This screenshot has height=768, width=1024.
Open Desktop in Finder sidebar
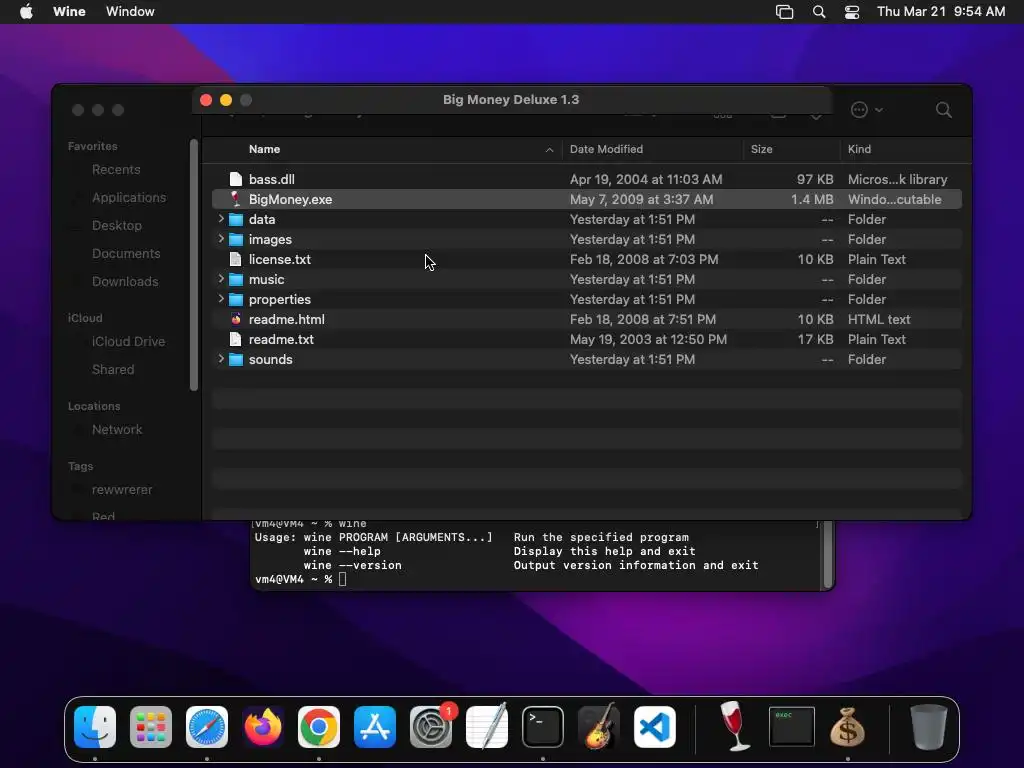point(116,225)
